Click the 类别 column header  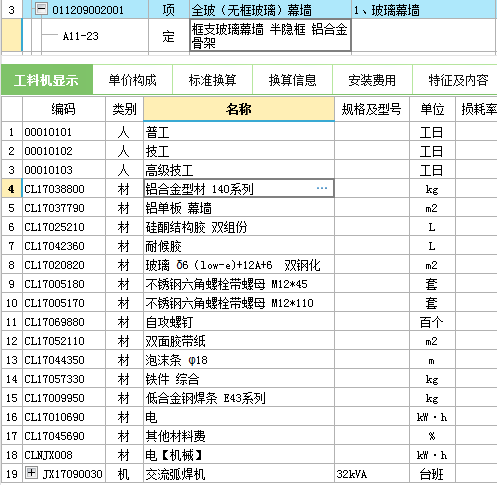tap(124, 109)
